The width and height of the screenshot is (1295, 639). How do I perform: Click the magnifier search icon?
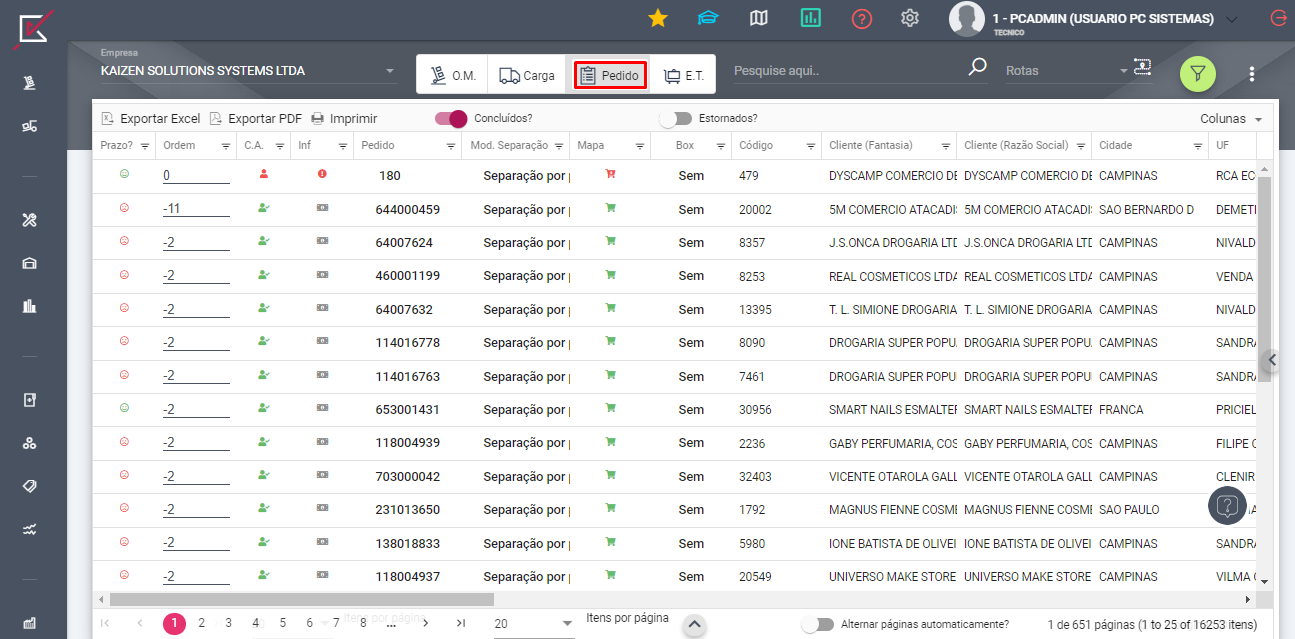tap(977, 68)
